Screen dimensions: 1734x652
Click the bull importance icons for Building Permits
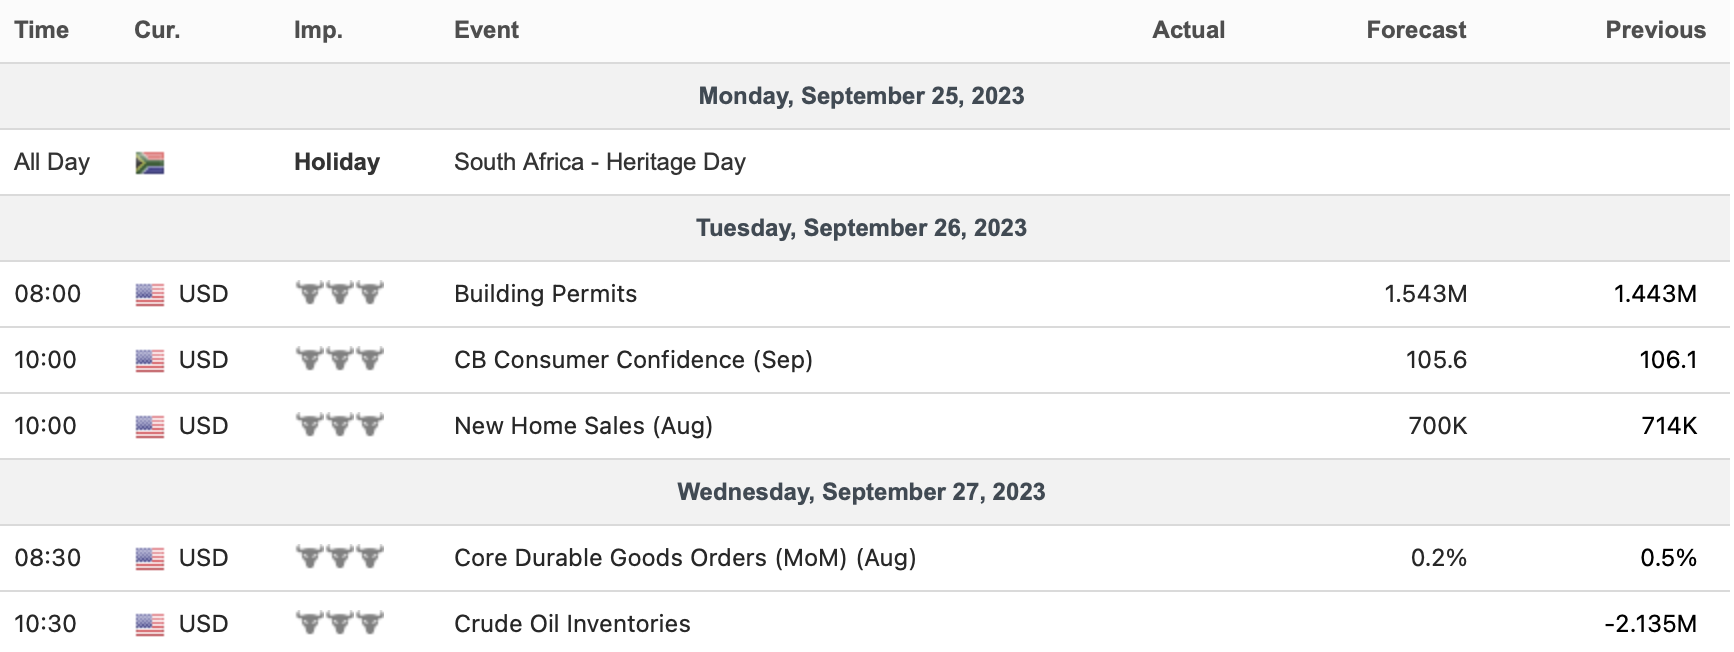(340, 293)
